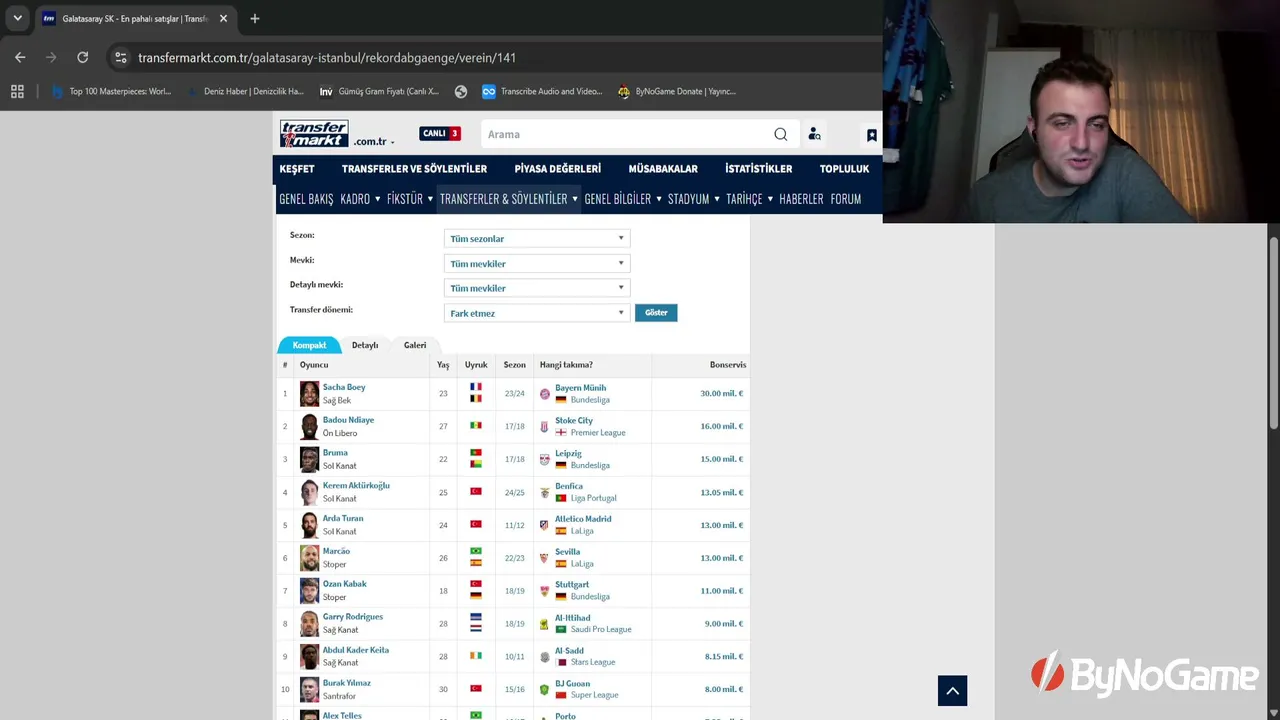
Task: Click the BJ Guoan club crest
Action: 545,690
